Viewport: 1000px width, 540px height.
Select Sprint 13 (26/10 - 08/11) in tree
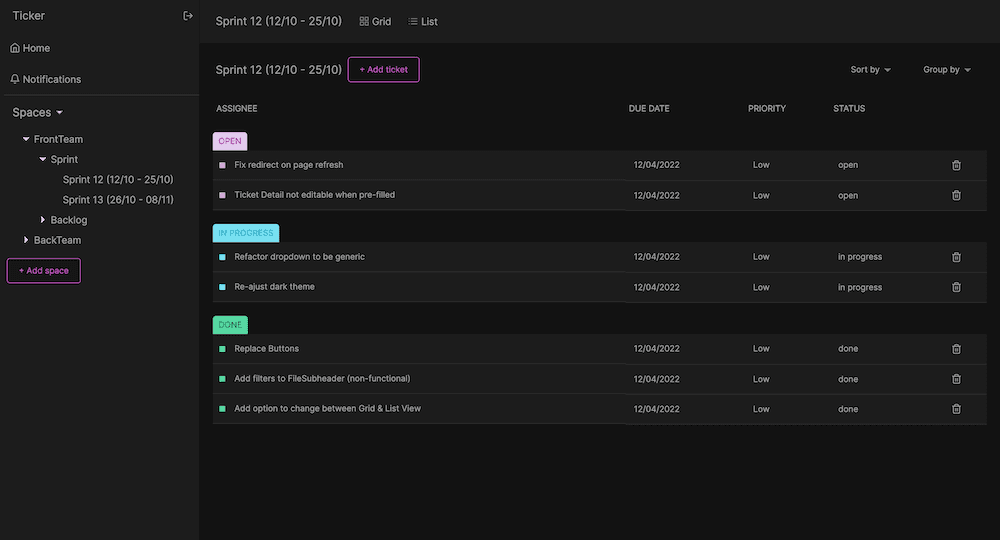118,200
